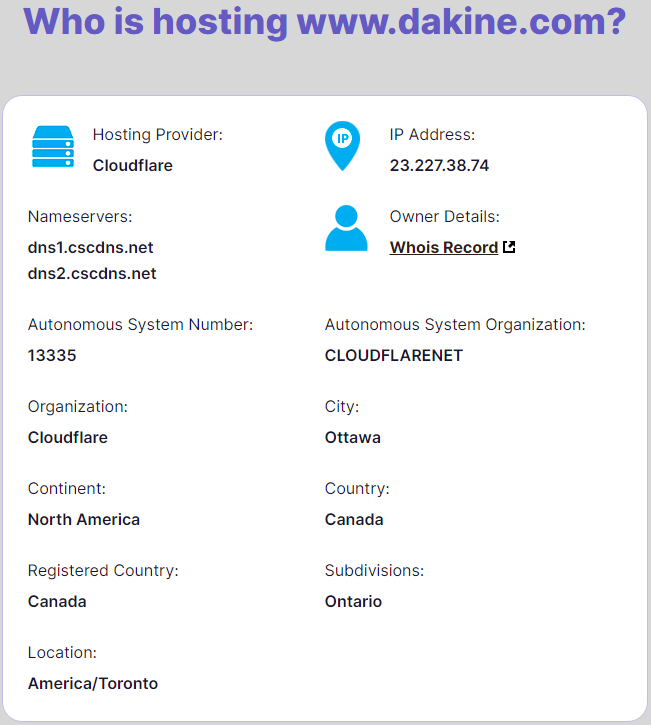
Task: Click the Cloudflare value under Hosting Provider
Action: 133,166
